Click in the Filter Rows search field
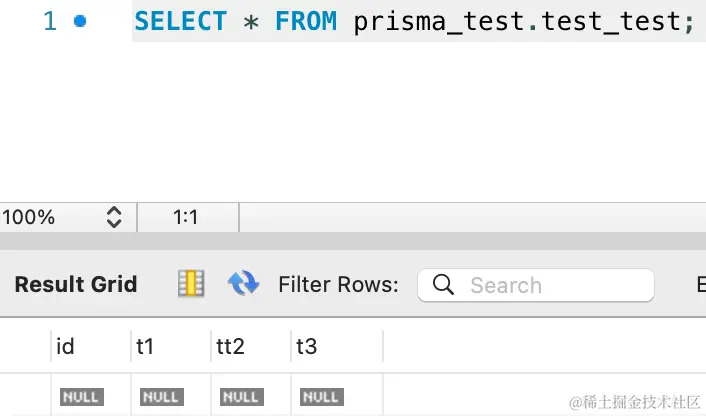Image resolution: width=706 pixels, height=416 pixels. tap(536, 285)
